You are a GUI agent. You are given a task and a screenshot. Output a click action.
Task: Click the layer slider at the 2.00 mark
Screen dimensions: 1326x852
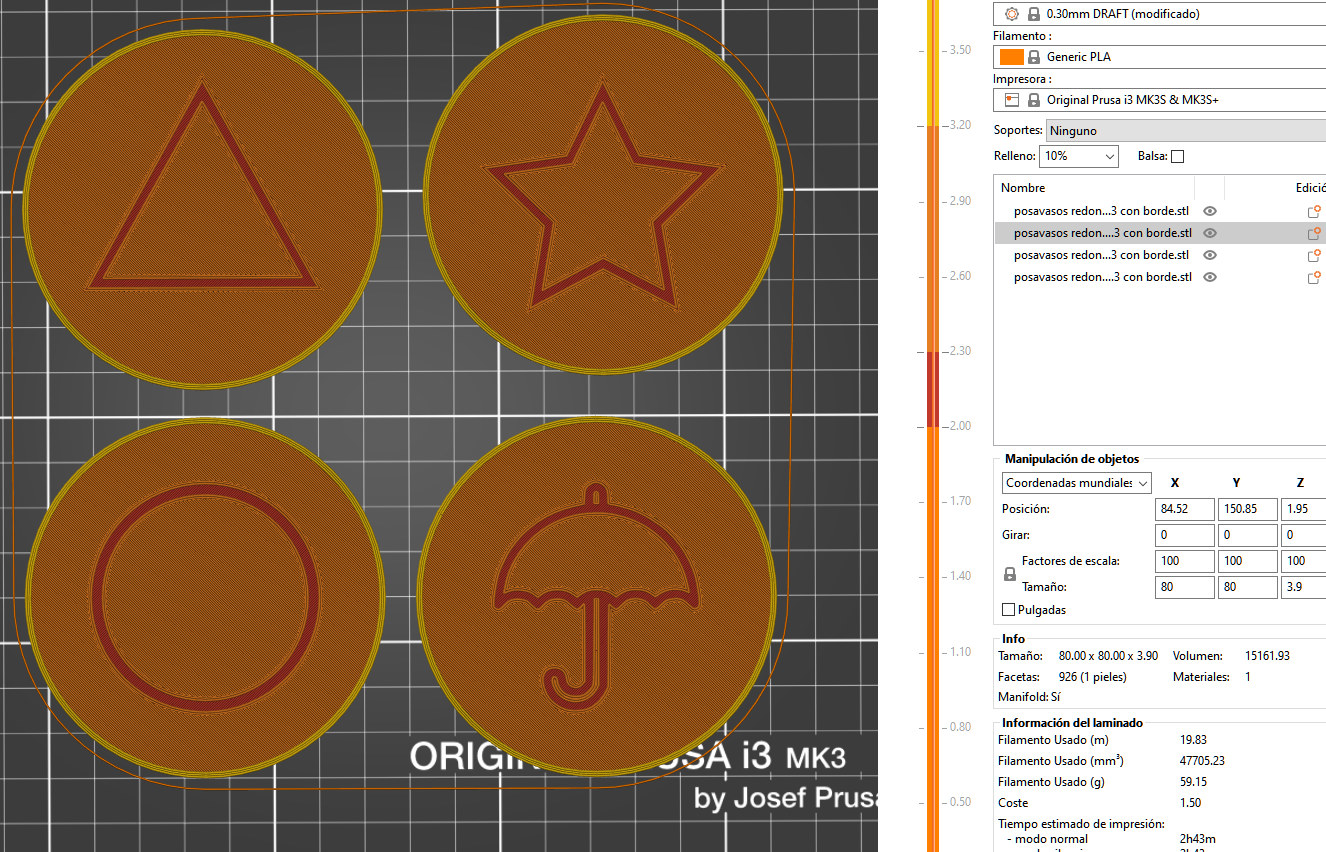pos(932,426)
